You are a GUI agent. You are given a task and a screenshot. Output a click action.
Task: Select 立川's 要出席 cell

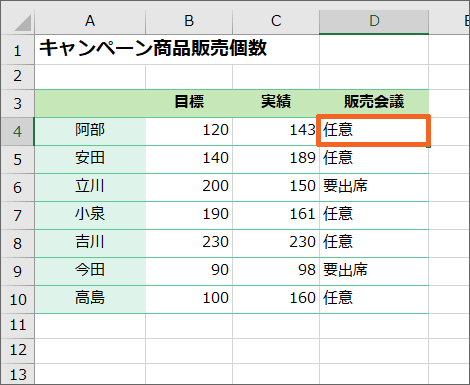[x=374, y=187]
